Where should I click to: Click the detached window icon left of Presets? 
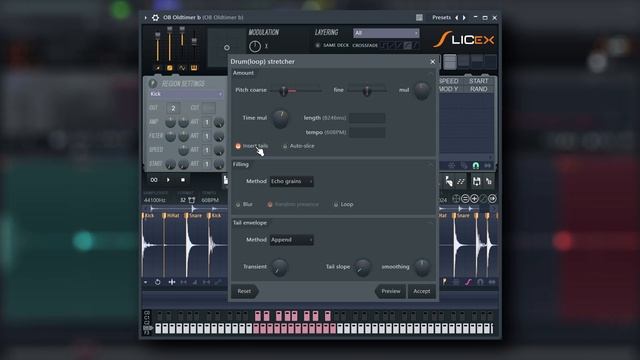tap(419, 18)
